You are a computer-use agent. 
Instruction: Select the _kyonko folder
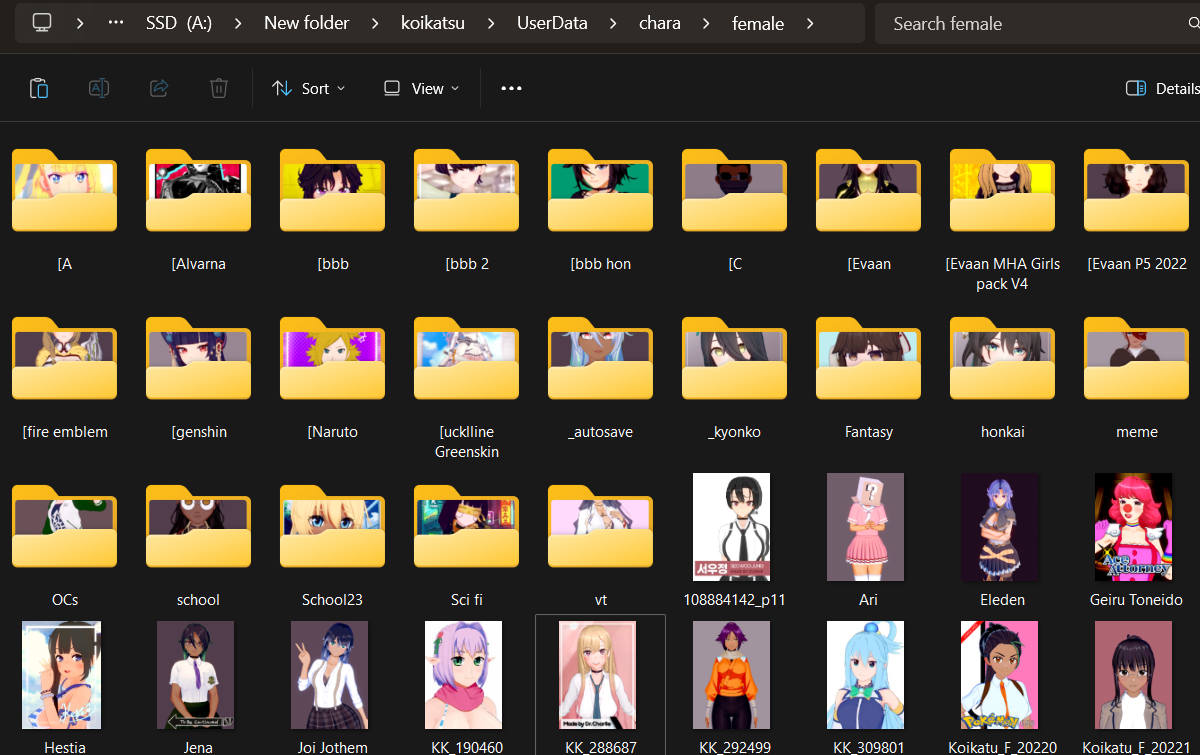(x=735, y=380)
